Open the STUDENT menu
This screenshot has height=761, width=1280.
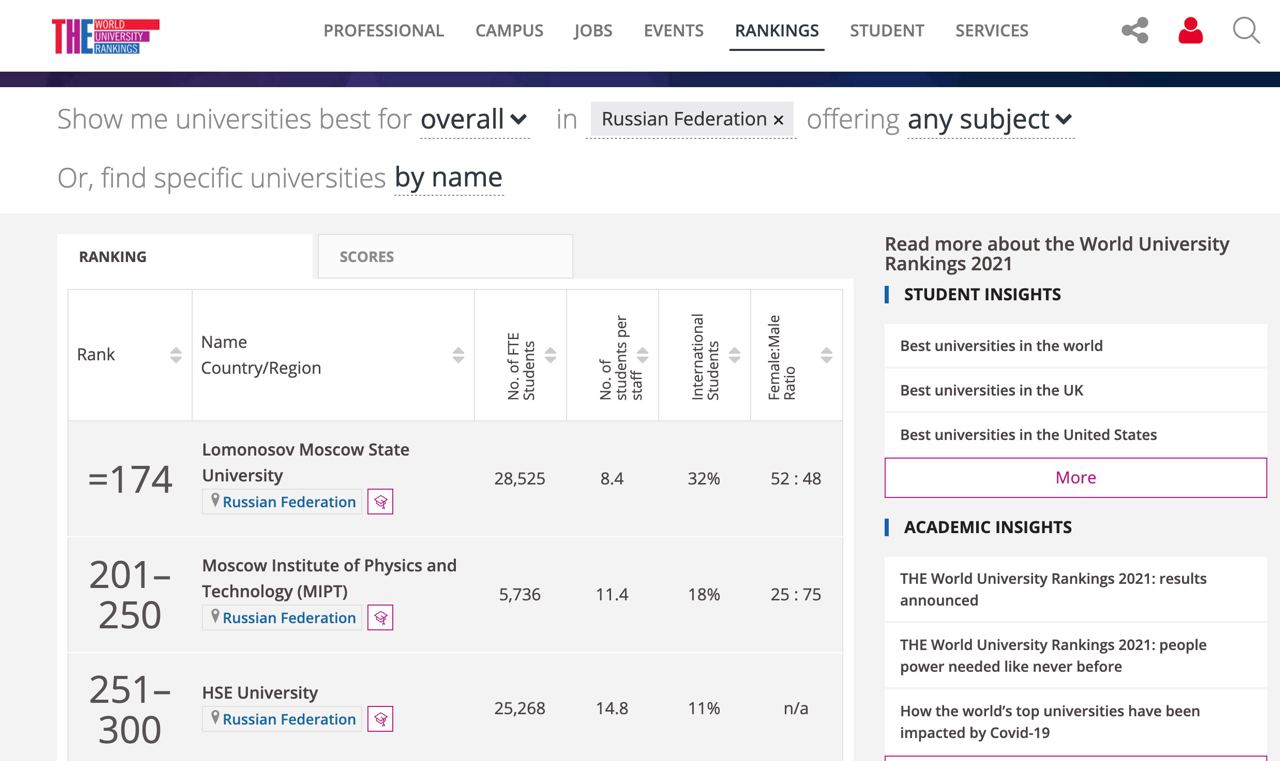tap(887, 31)
